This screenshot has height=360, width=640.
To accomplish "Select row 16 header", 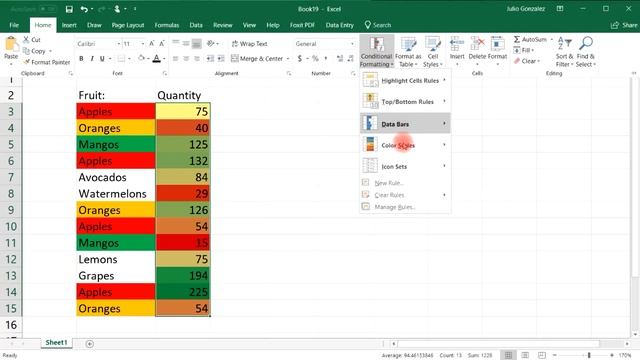I will point(11,325).
